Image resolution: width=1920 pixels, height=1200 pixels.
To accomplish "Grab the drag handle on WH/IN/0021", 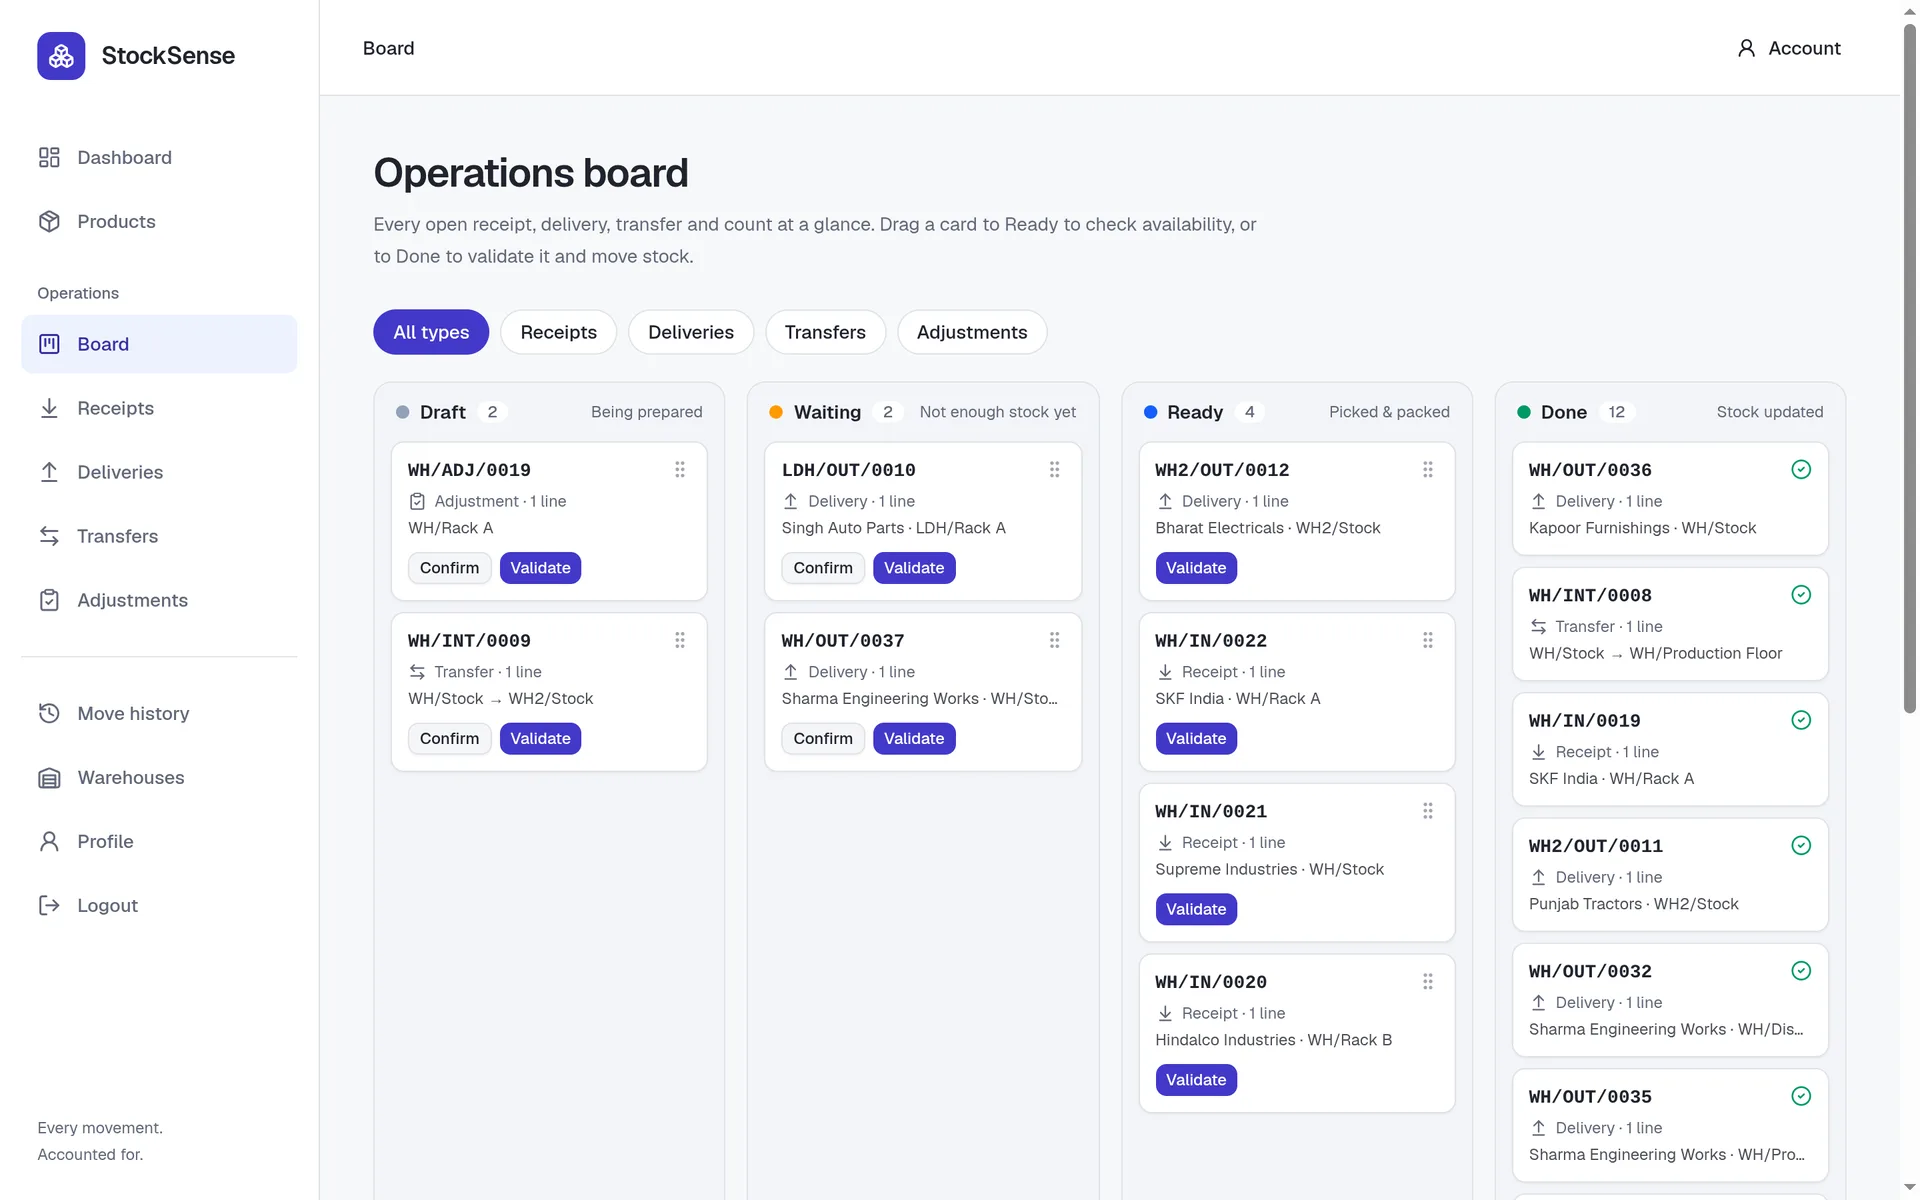I will (1428, 811).
